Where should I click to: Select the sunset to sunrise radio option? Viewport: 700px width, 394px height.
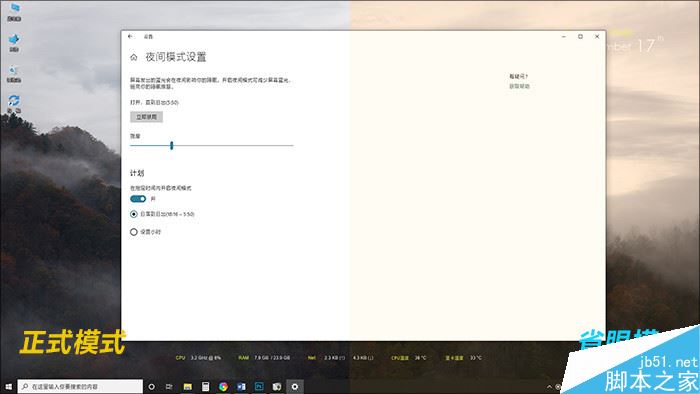click(133, 214)
